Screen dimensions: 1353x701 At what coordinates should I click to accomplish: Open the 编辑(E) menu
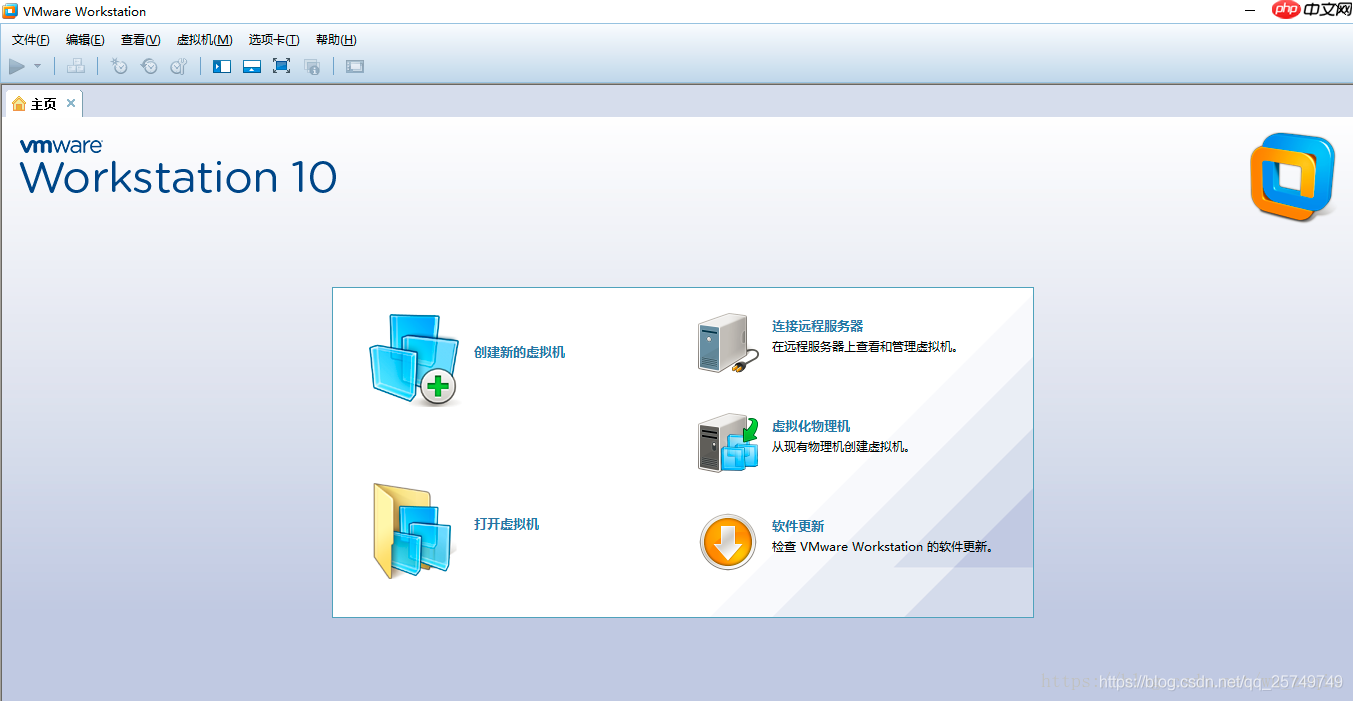pos(85,40)
